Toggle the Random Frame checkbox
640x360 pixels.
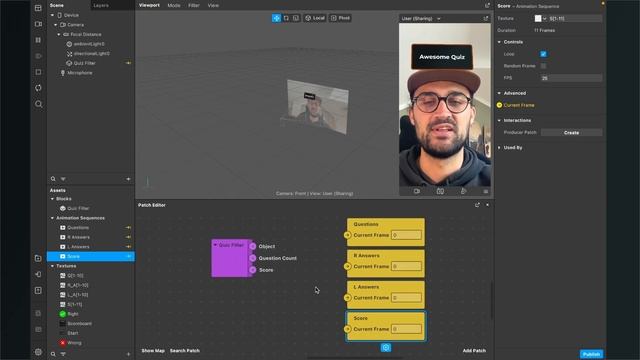click(x=543, y=66)
